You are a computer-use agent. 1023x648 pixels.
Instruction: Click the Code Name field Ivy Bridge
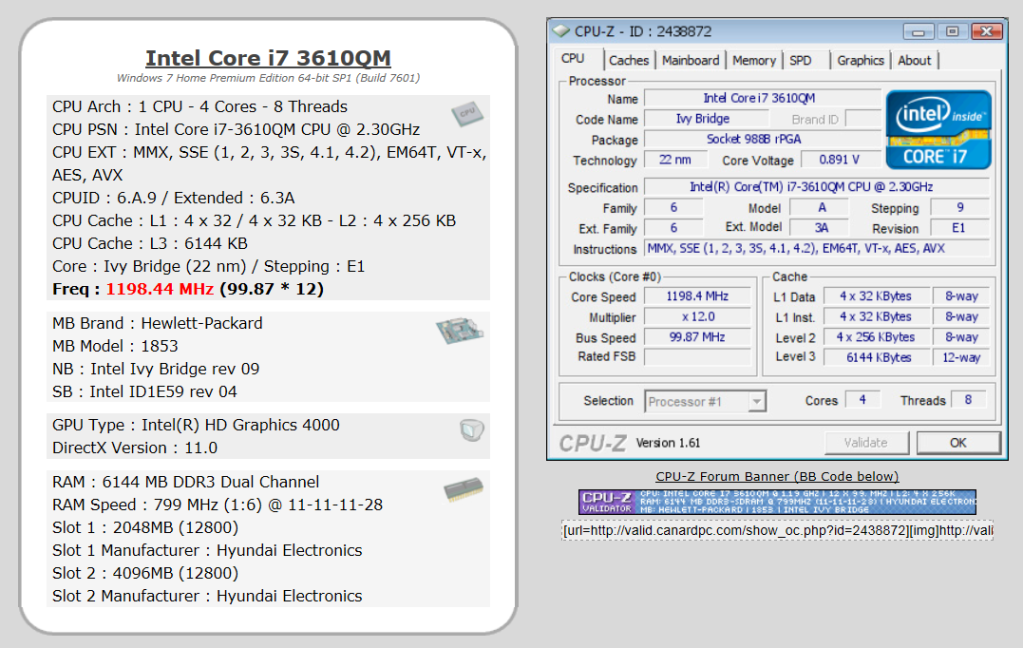705,119
